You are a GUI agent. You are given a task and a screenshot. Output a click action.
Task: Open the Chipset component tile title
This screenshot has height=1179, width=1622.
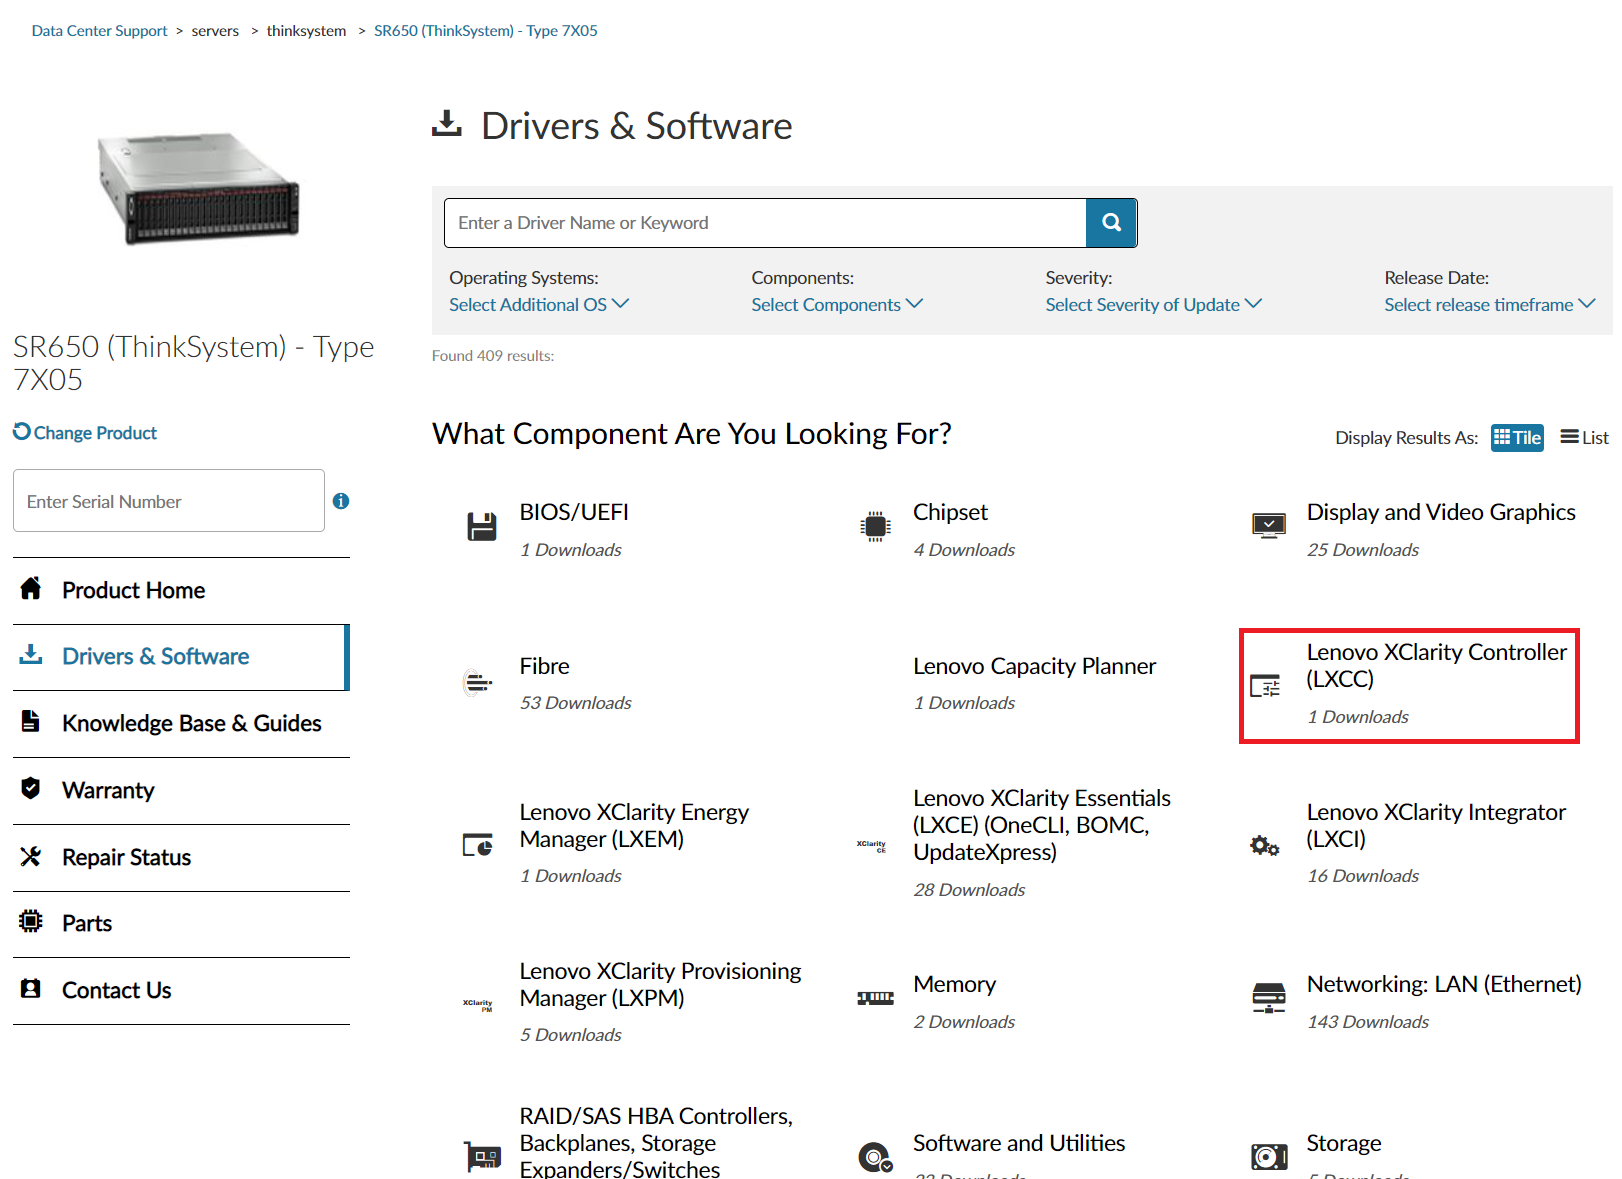(x=950, y=512)
